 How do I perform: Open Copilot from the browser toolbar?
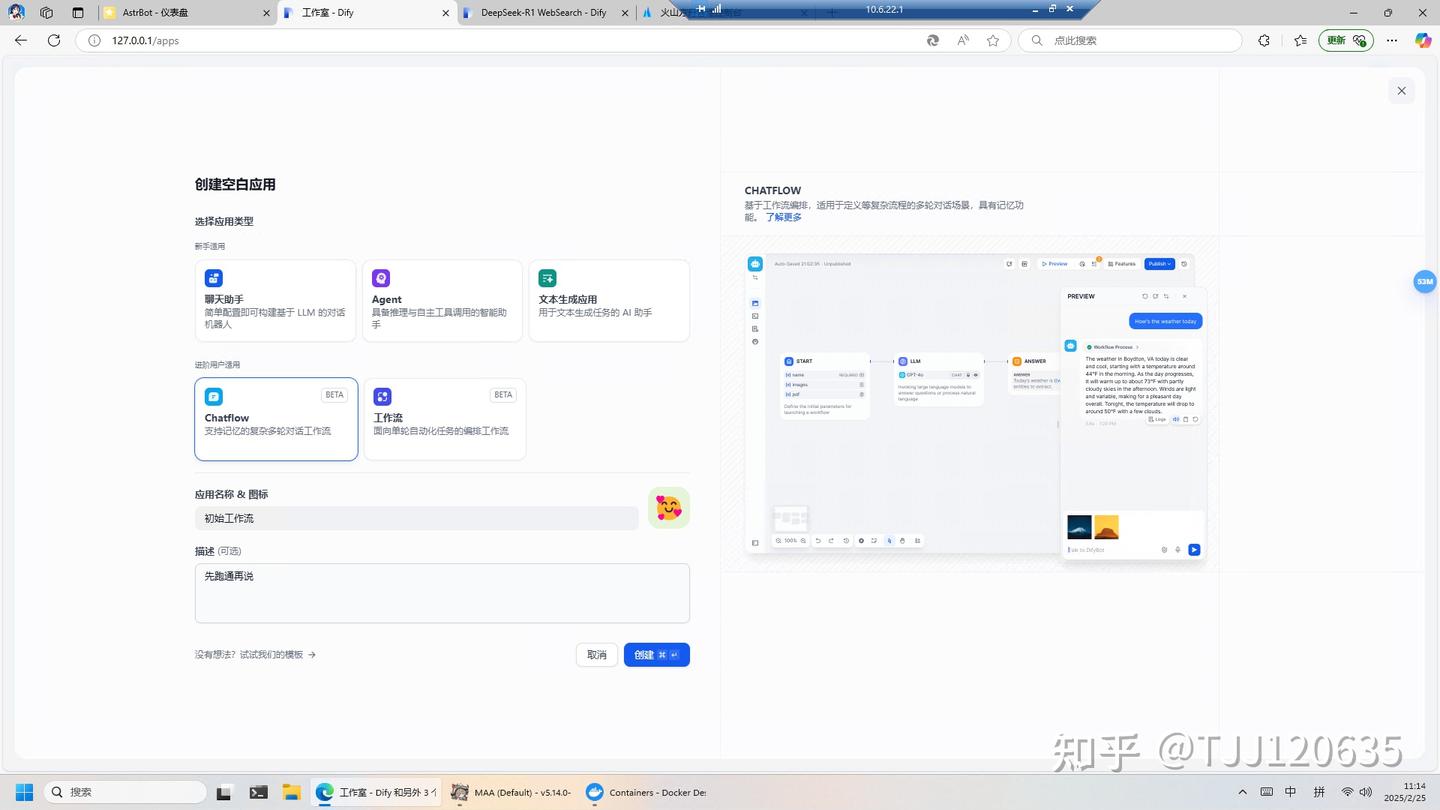1422,40
